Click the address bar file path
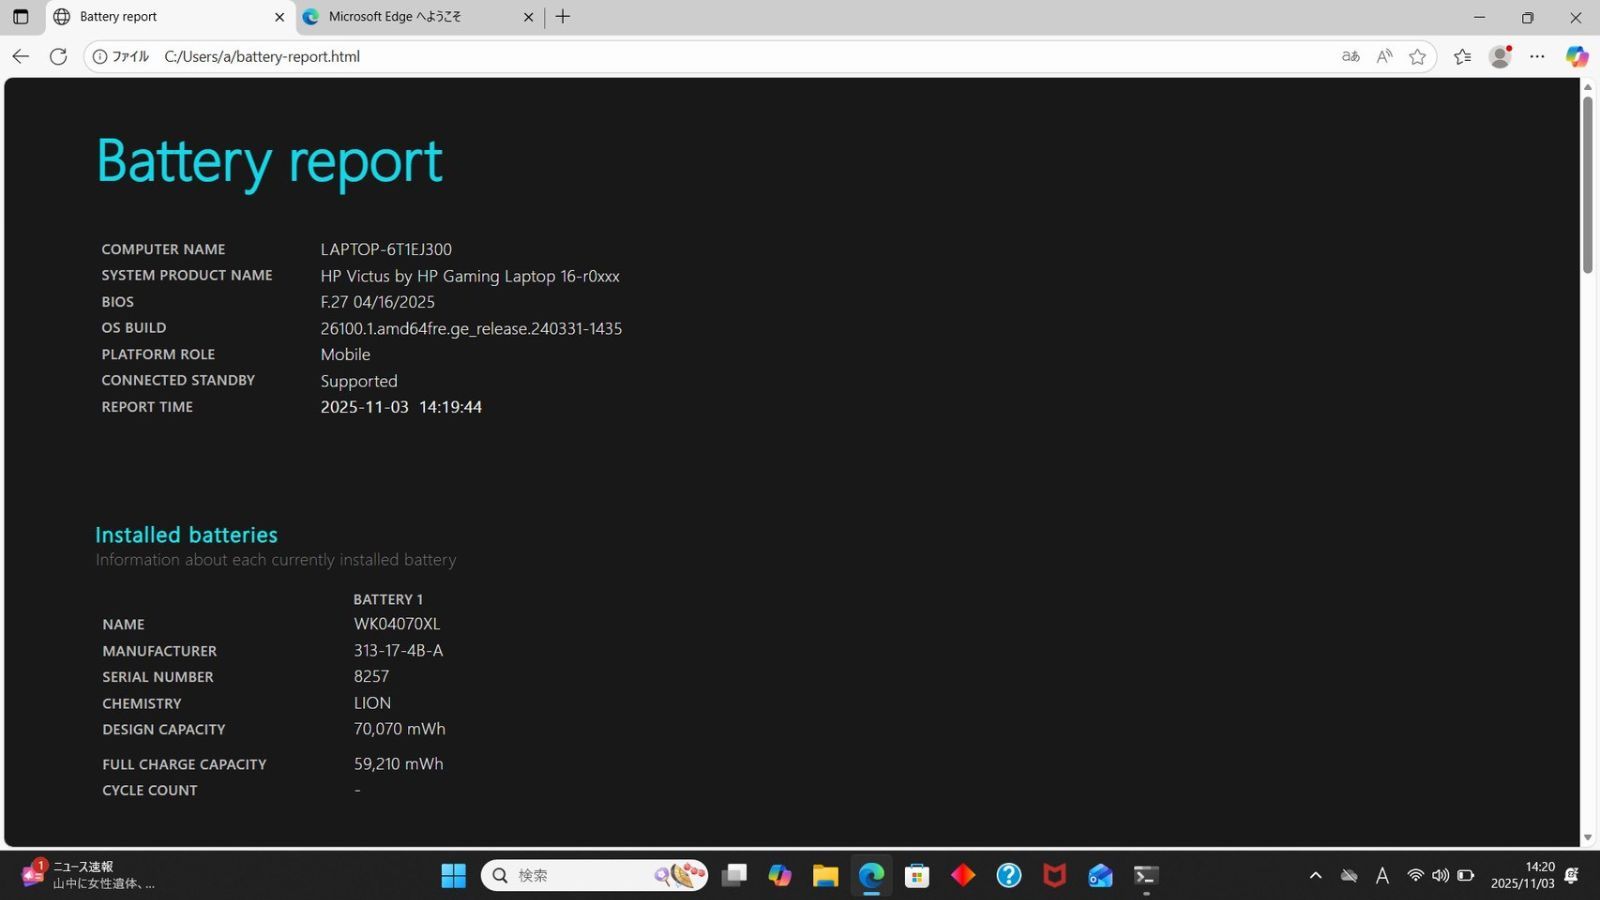The width and height of the screenshot is (1600, 900). (262, 57)
